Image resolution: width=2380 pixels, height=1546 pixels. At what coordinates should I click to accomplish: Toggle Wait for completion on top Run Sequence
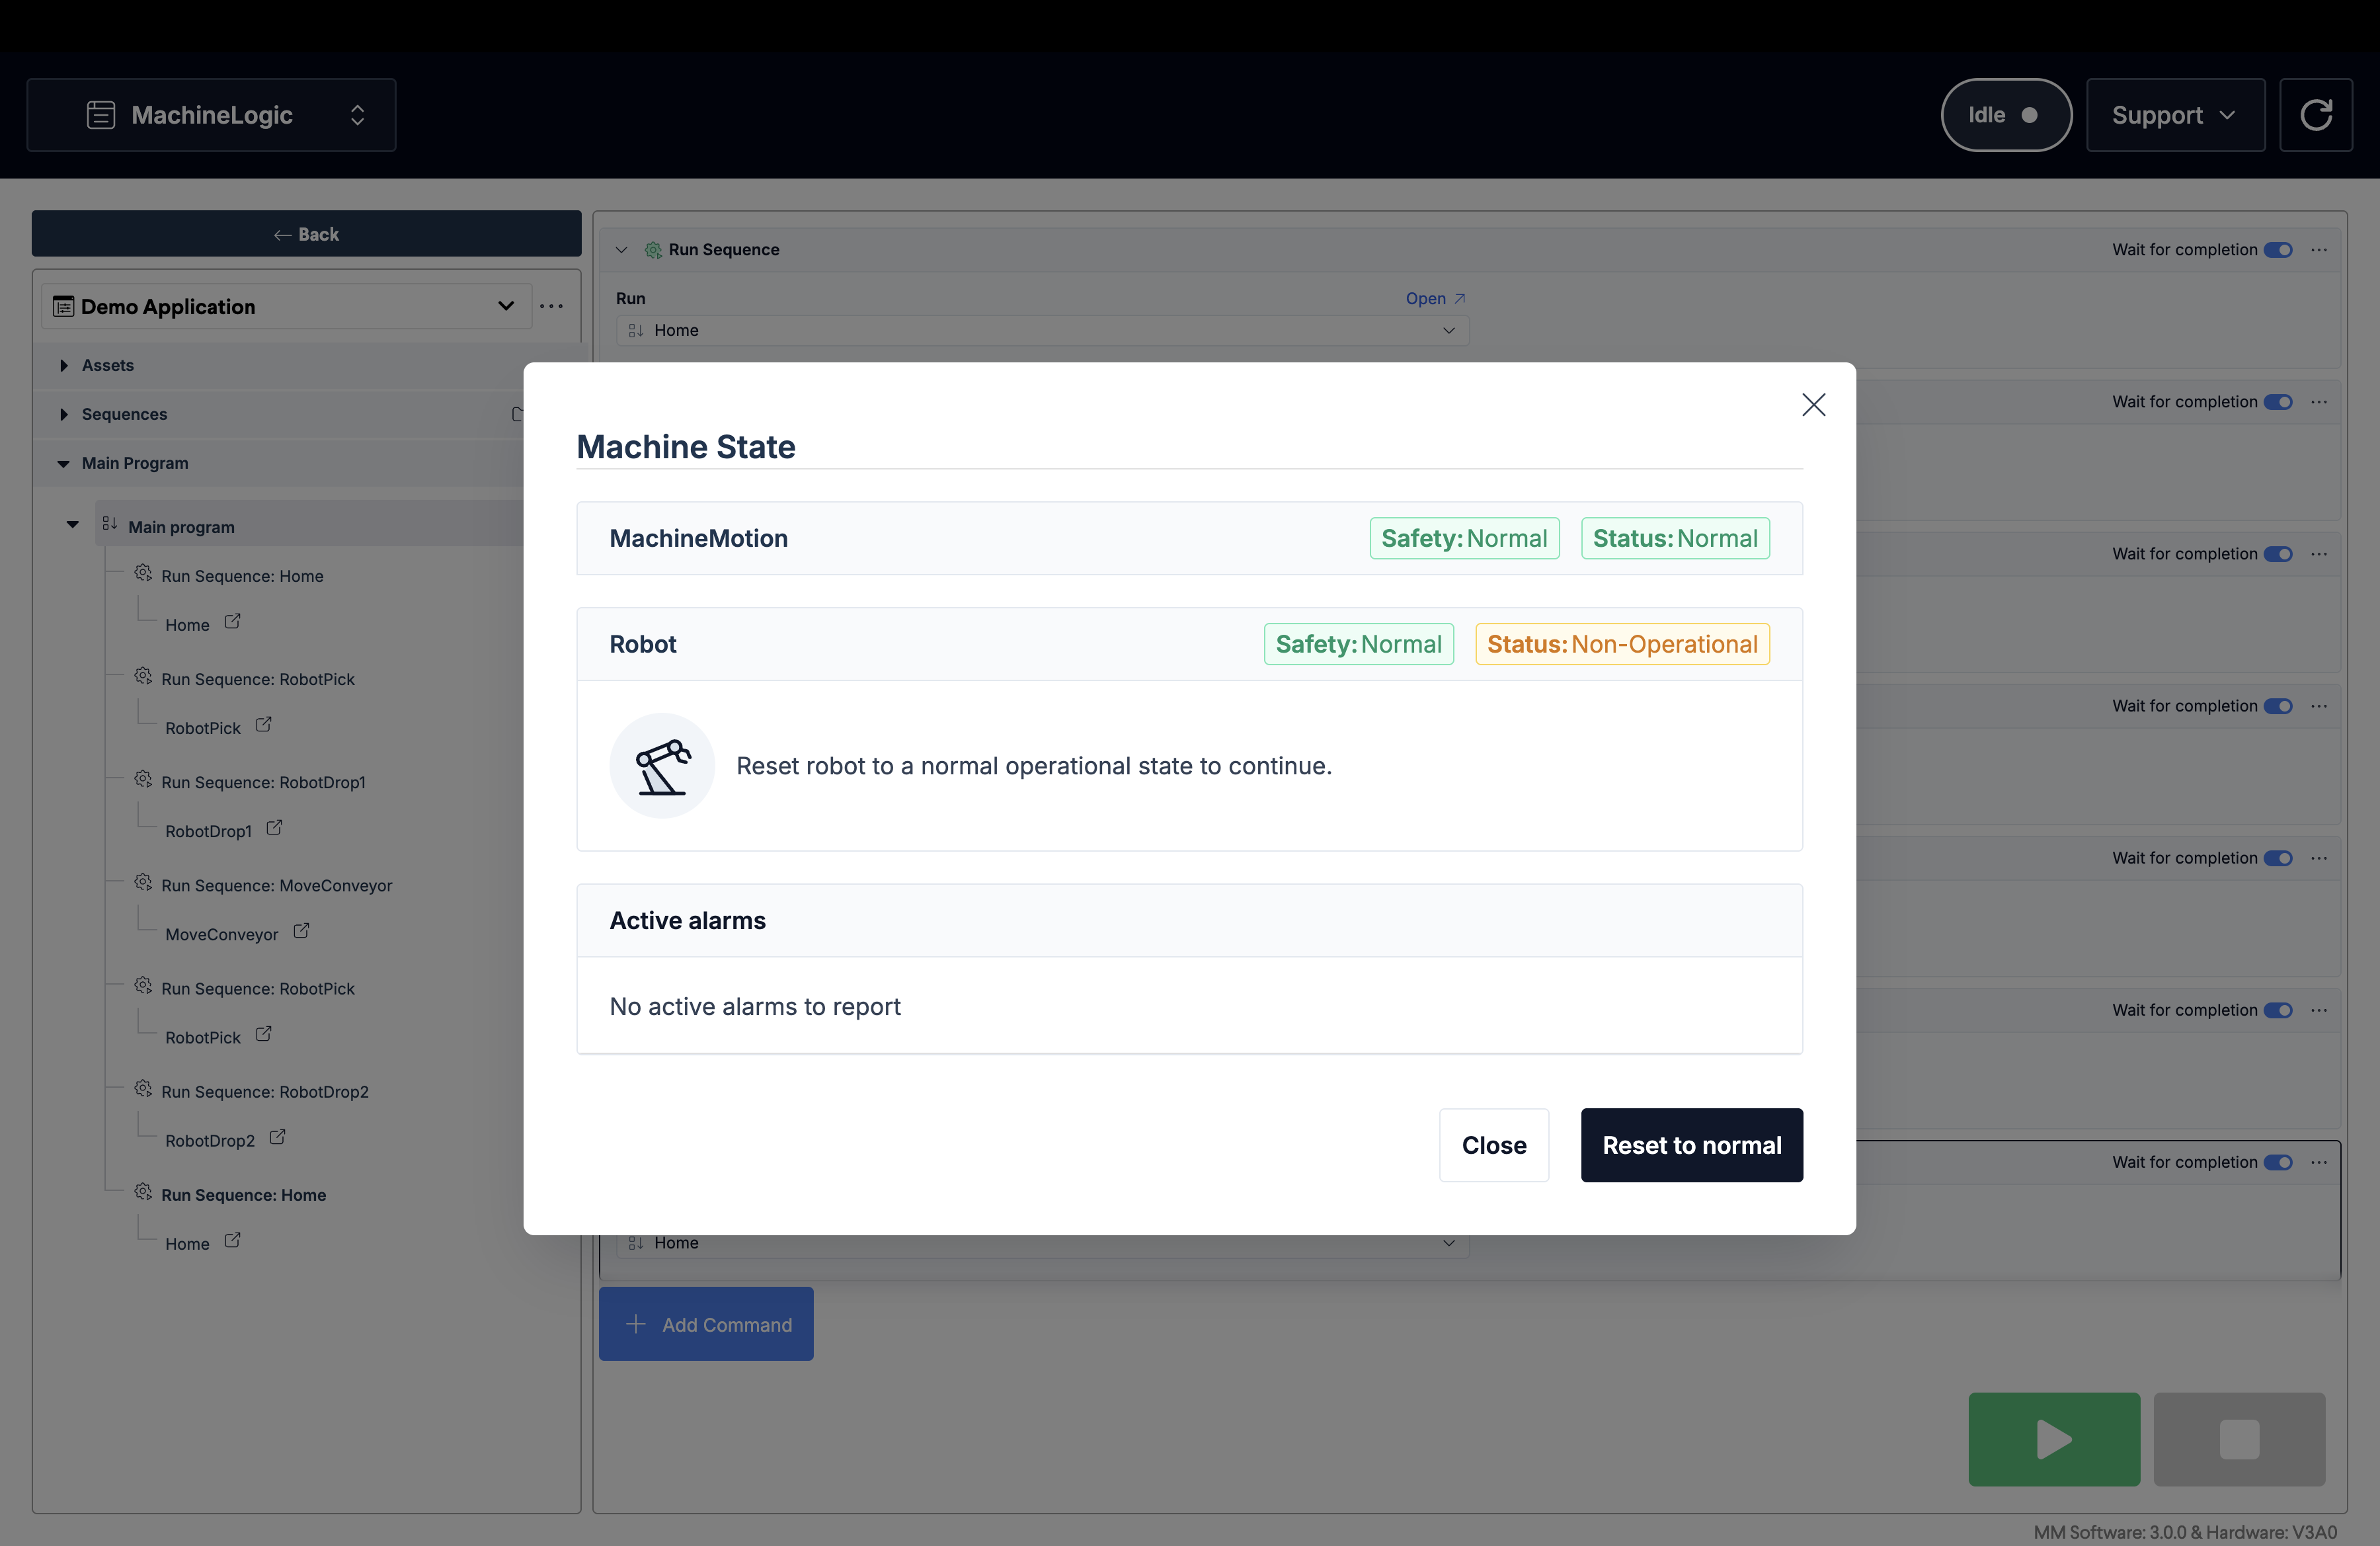(2278, 250)
